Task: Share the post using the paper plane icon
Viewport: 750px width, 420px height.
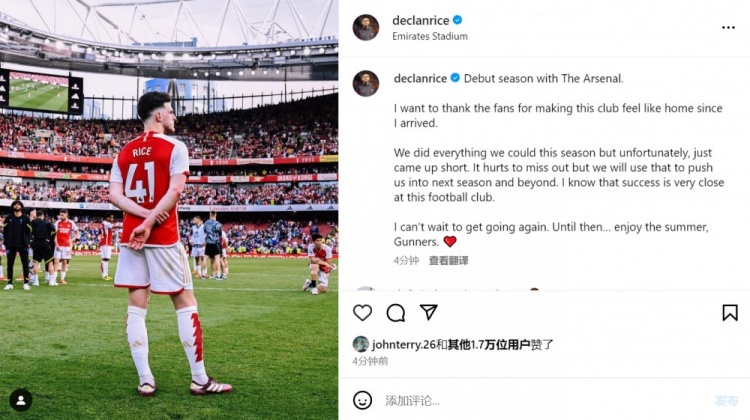Action: tap(429, 313)
